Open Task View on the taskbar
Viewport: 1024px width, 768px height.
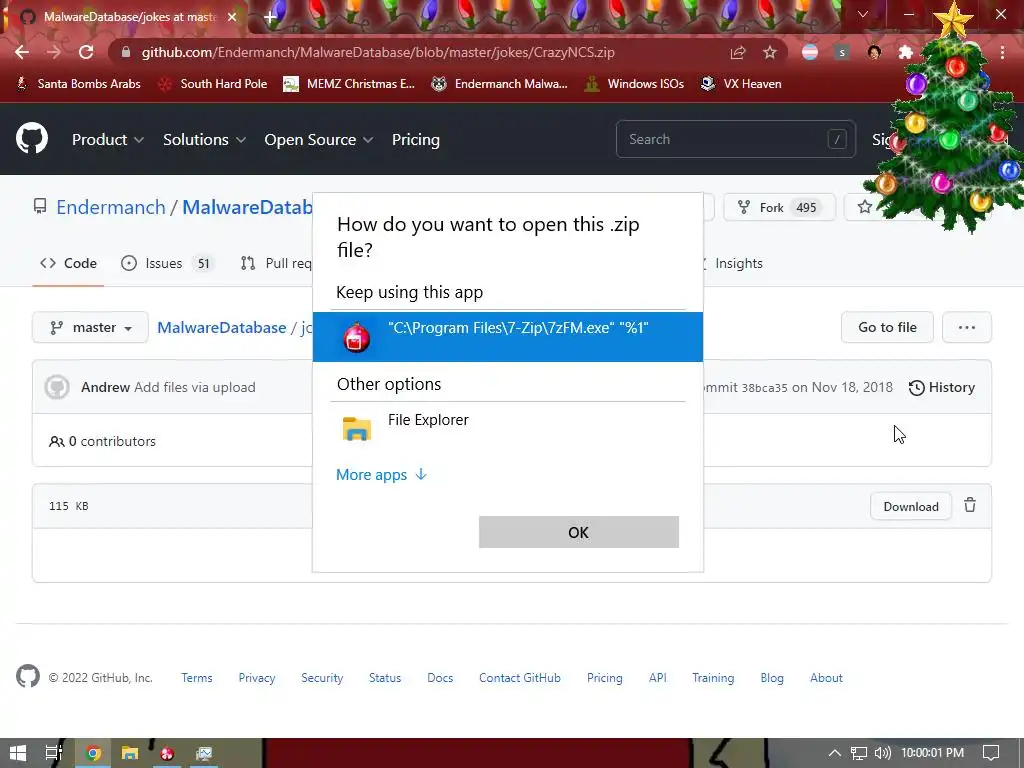click(54, 753)
